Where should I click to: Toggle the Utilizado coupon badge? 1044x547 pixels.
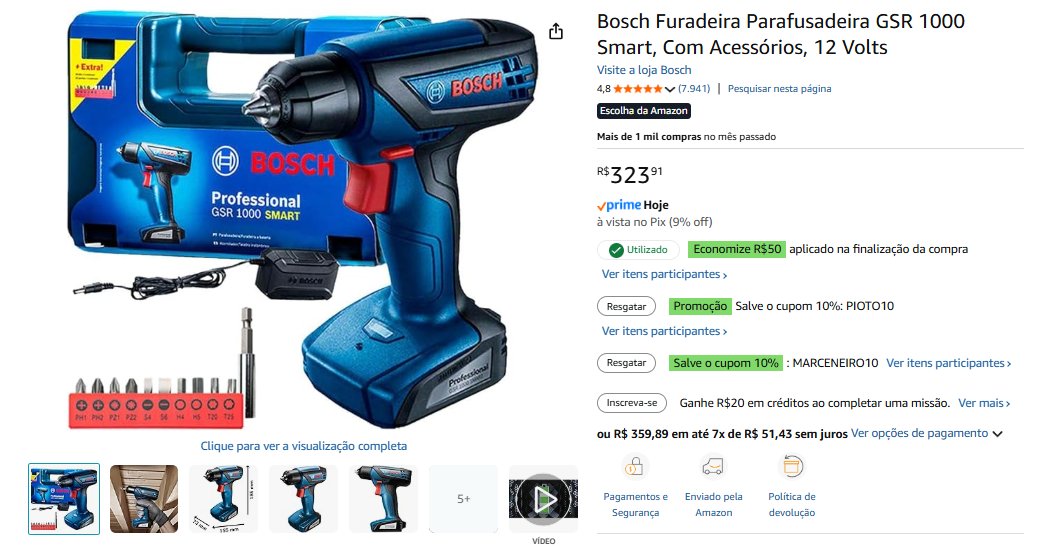pyautogui.click(x=638, y=250)
